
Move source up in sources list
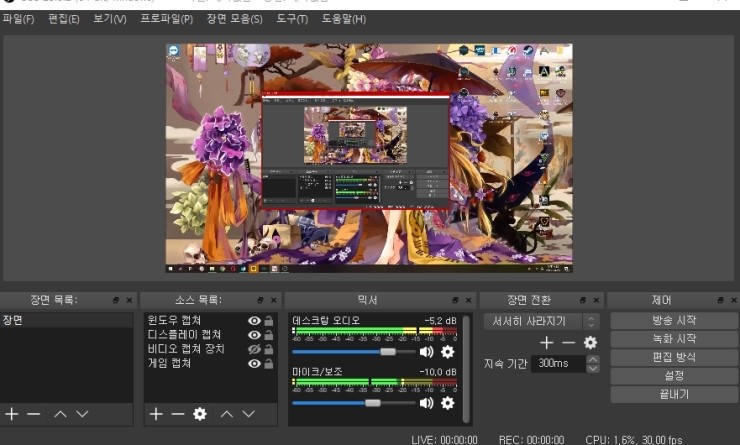click(227, 414)
